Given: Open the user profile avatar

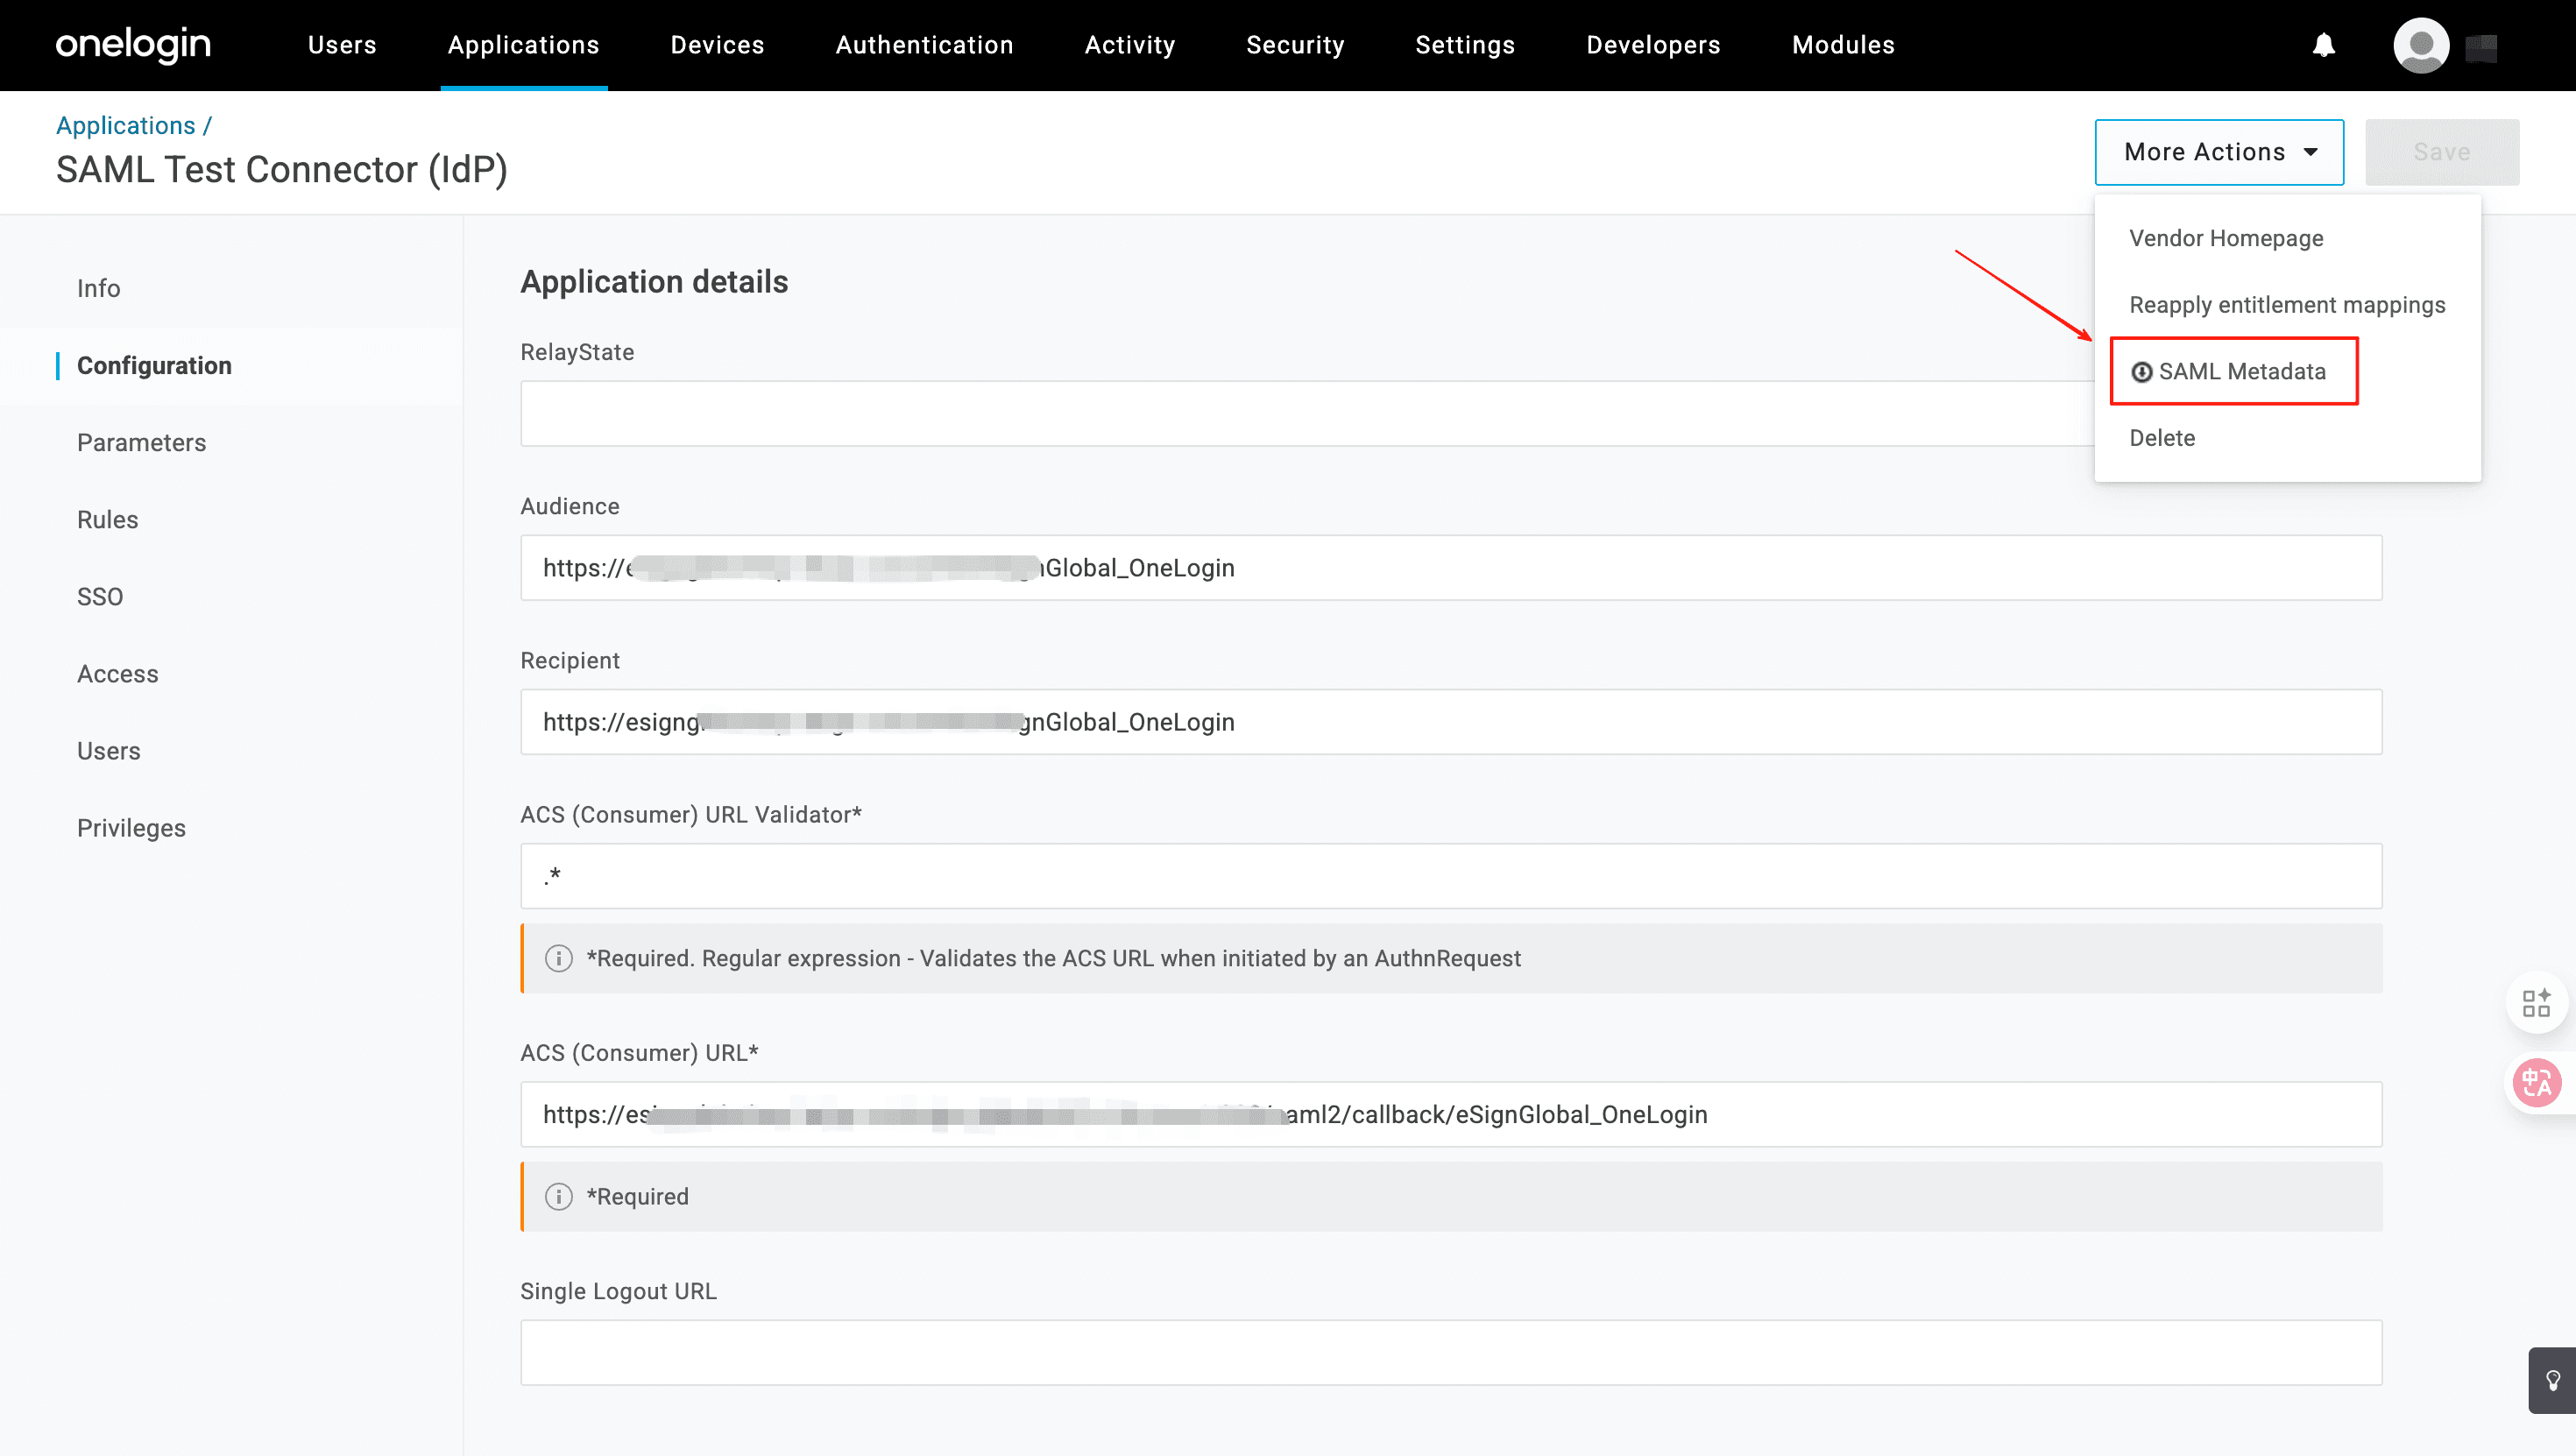Looking at the screenshot, I should (x=2420, y=45).
